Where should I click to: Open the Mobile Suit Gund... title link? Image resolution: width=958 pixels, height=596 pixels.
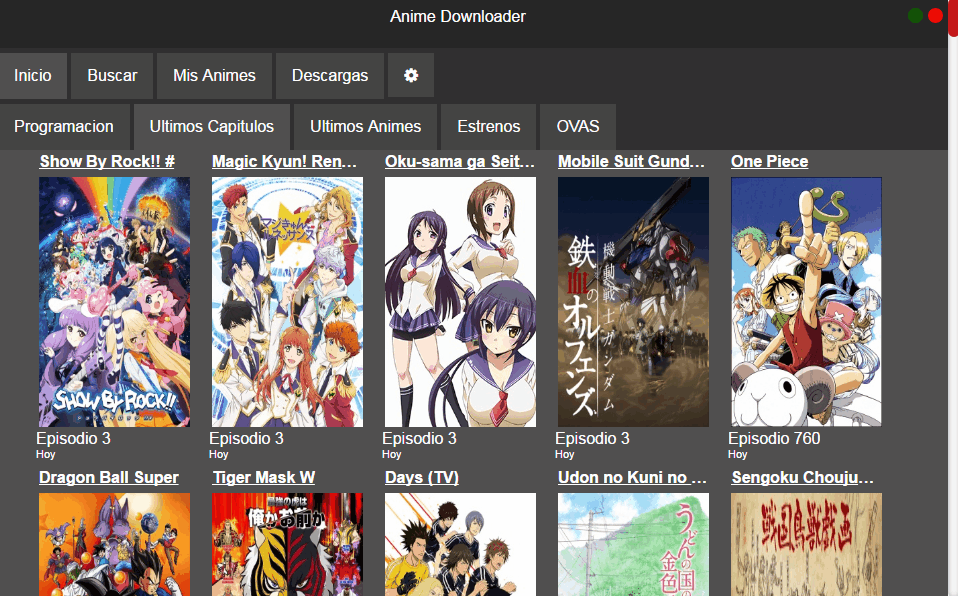click(x=631, y=161)
